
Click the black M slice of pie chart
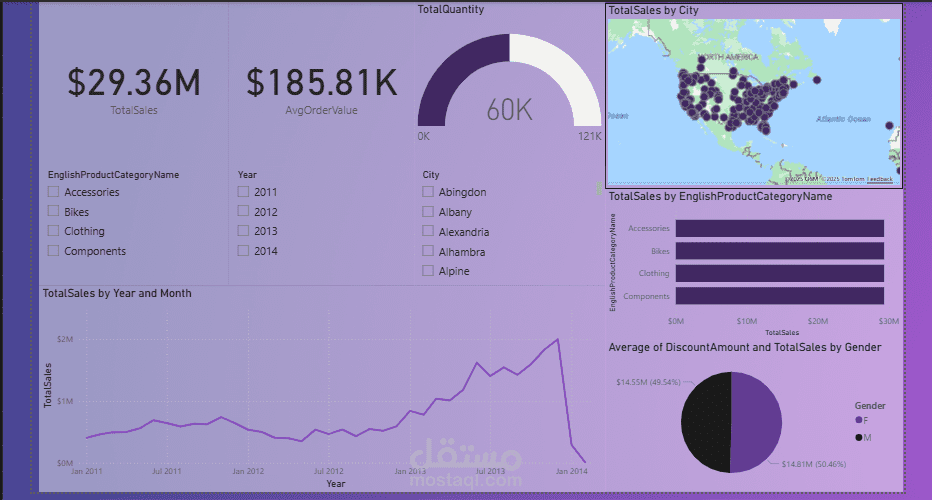click(x=706, y=422)
